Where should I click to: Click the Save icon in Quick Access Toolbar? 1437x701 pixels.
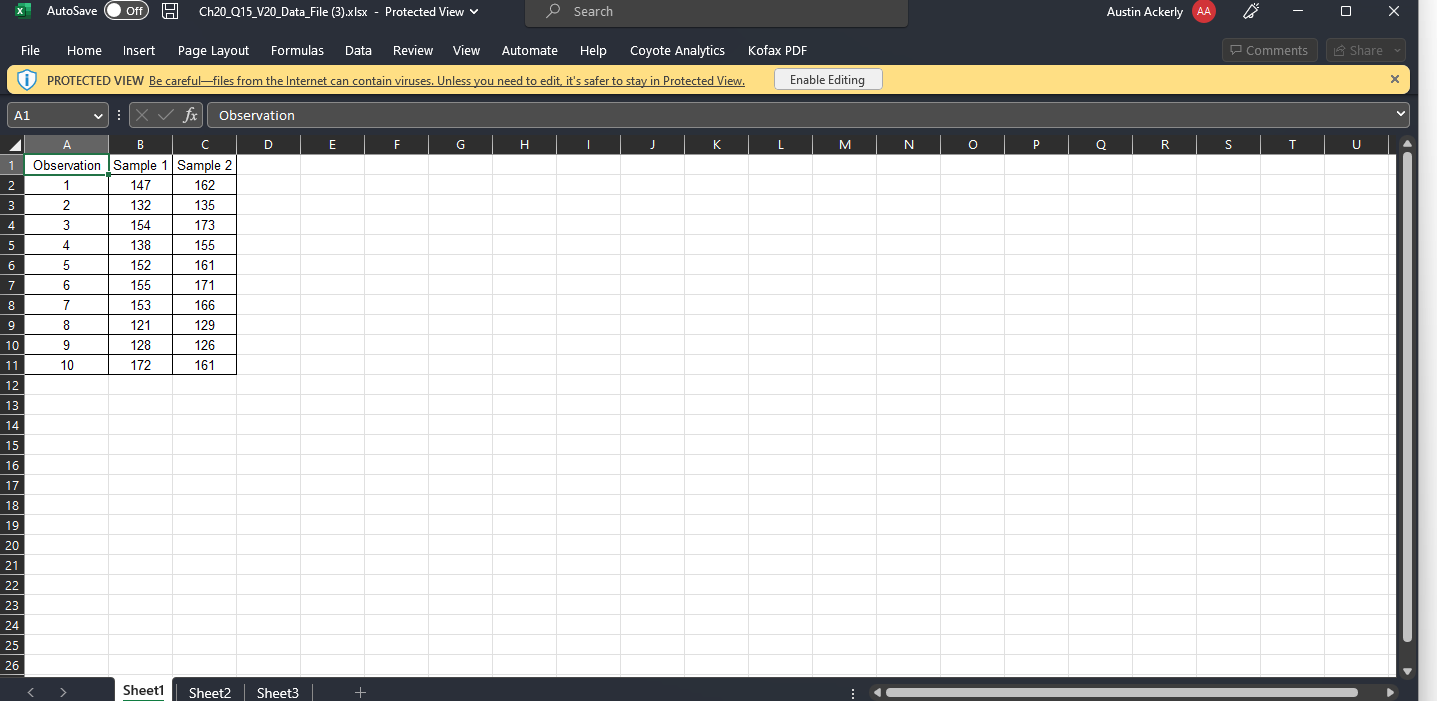(169, 12)
